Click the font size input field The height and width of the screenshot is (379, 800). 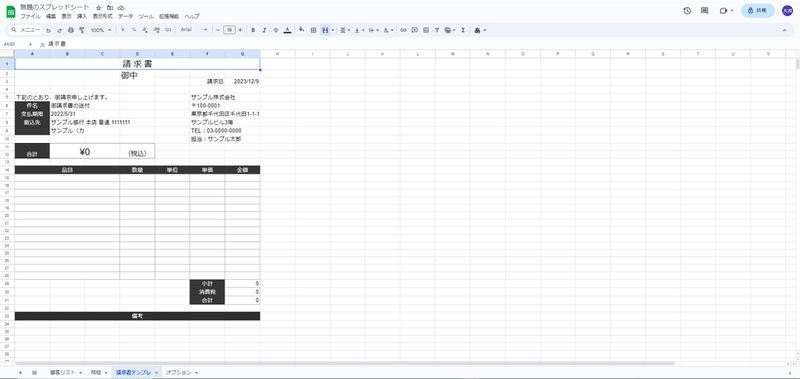point(229,30)
